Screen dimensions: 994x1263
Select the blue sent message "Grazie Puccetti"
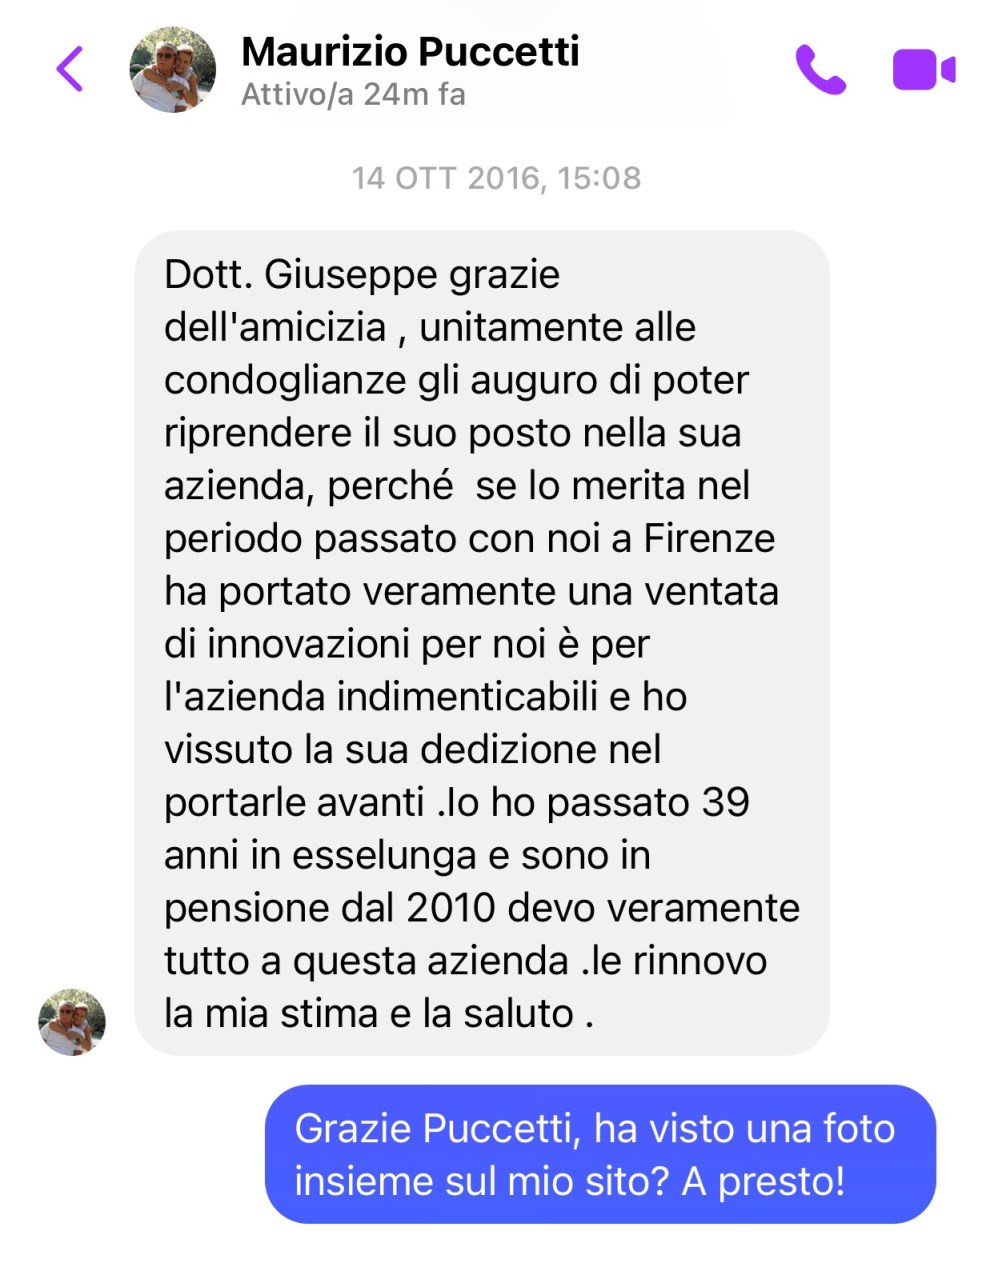coord(600,1154)
